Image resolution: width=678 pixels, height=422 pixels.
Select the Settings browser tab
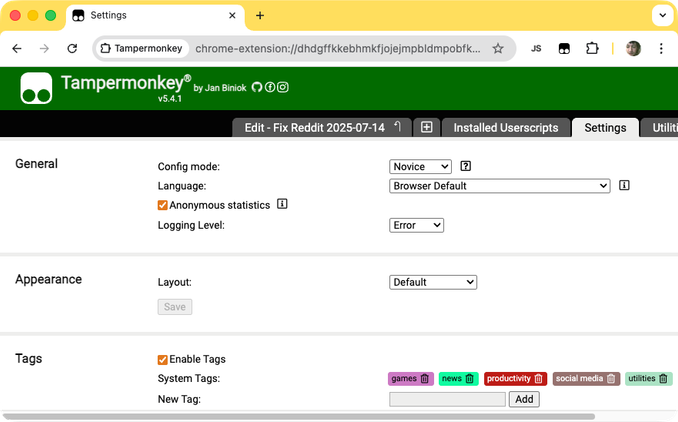point(155,16)
